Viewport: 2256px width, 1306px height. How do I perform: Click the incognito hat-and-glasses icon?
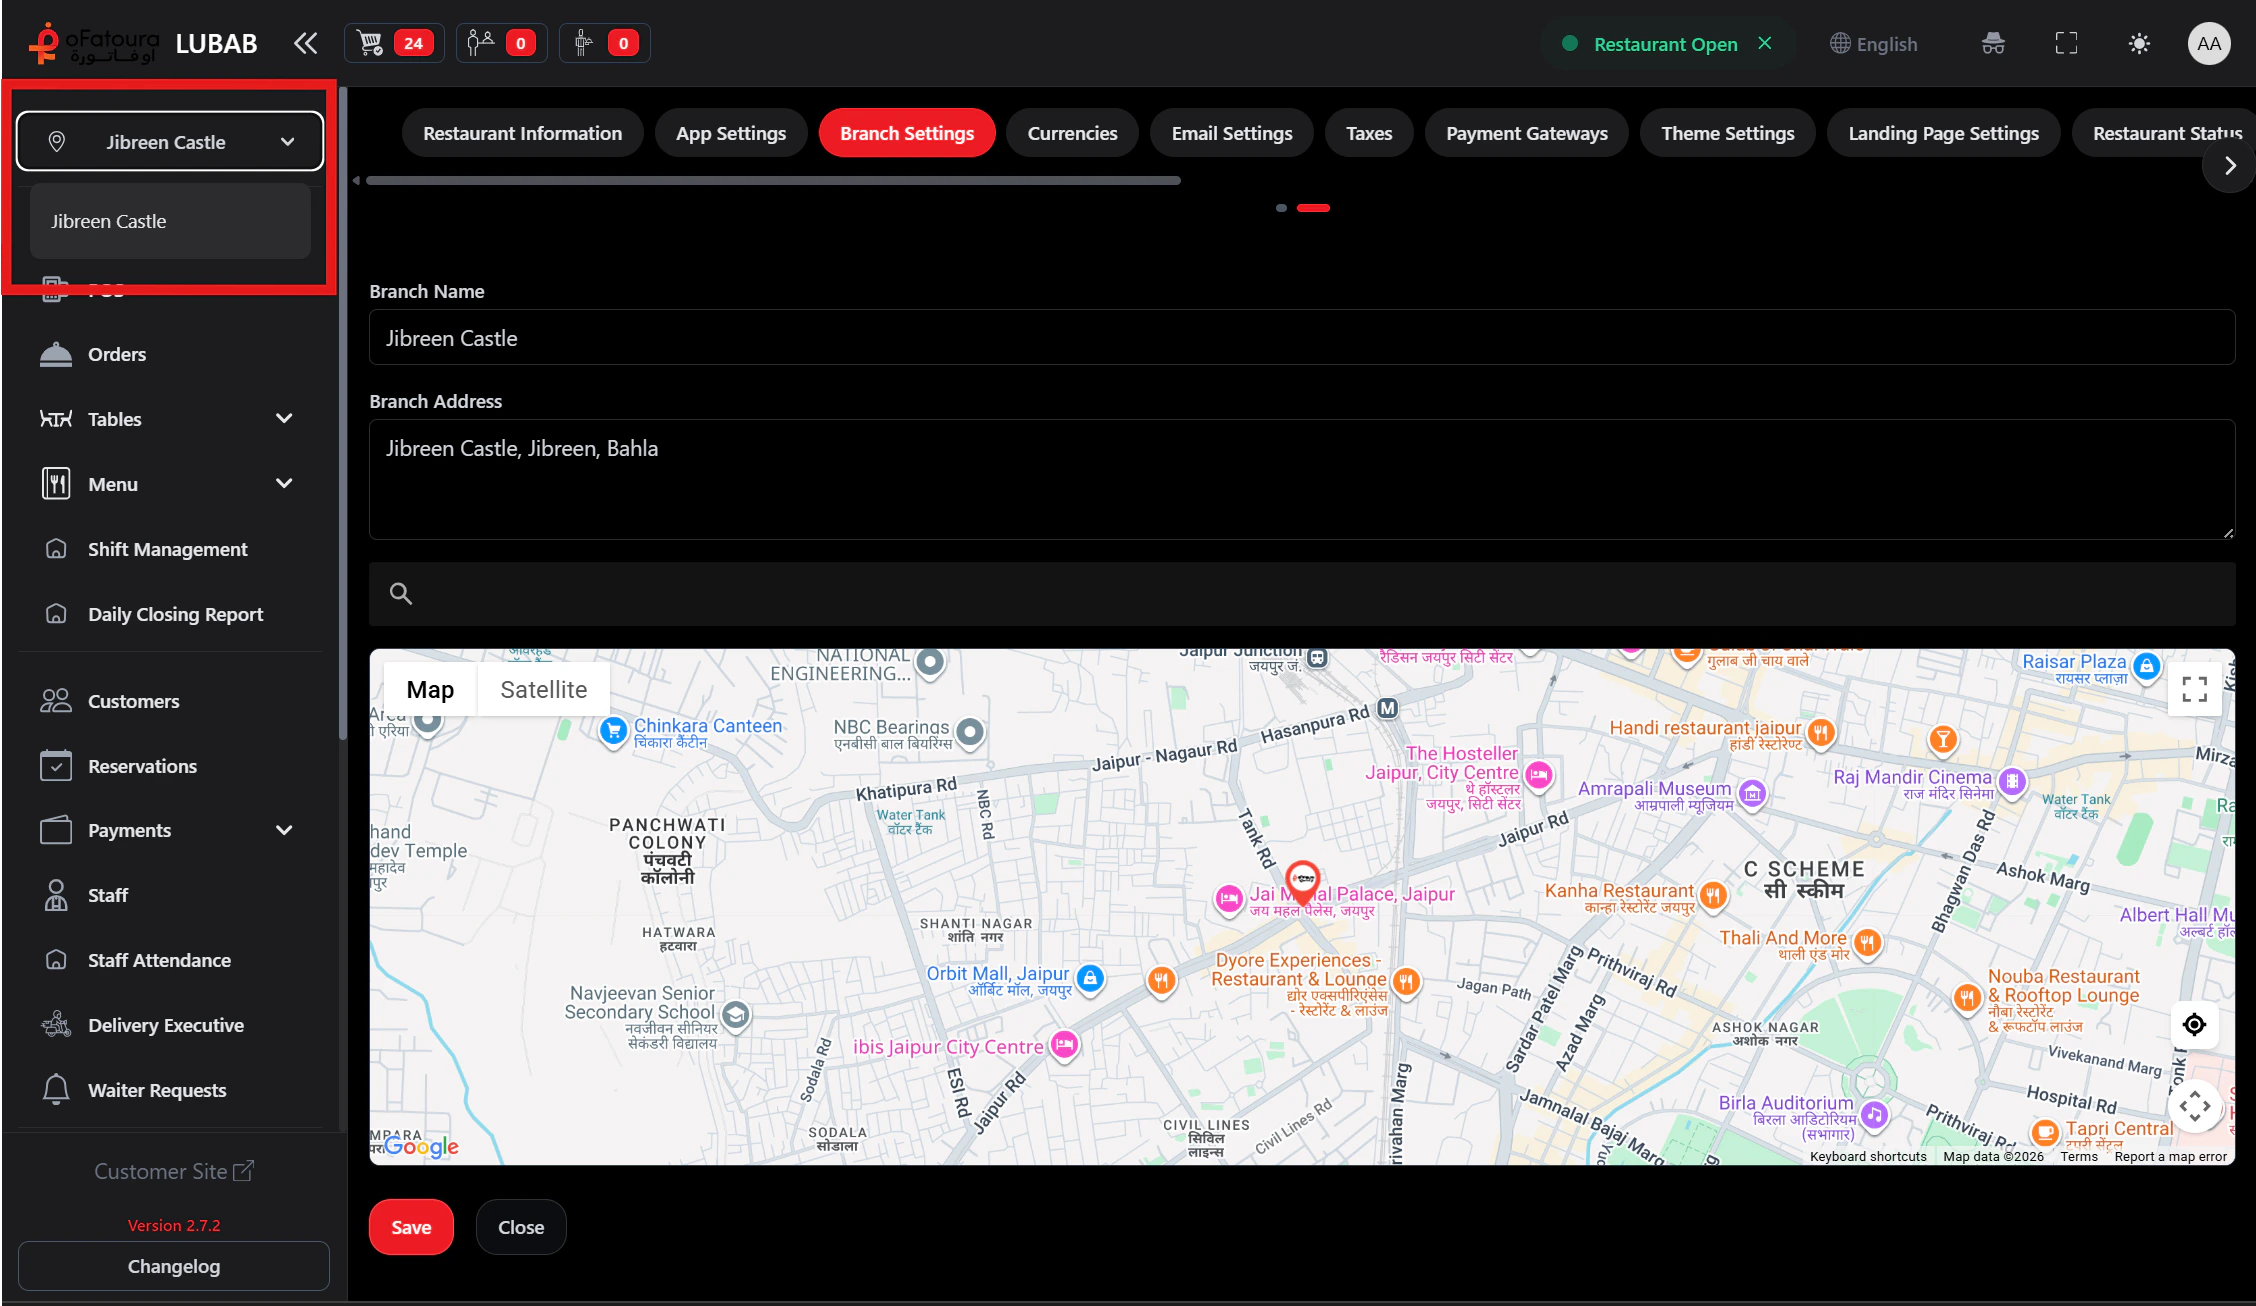point(1992,43)
